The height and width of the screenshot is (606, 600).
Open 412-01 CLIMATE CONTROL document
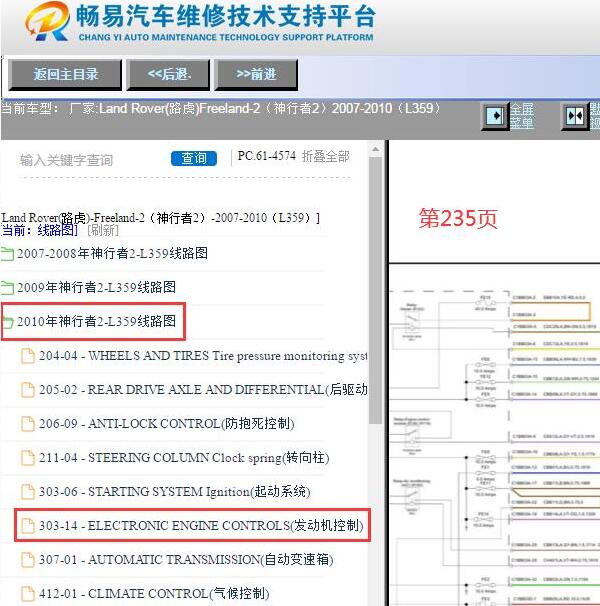154,594
